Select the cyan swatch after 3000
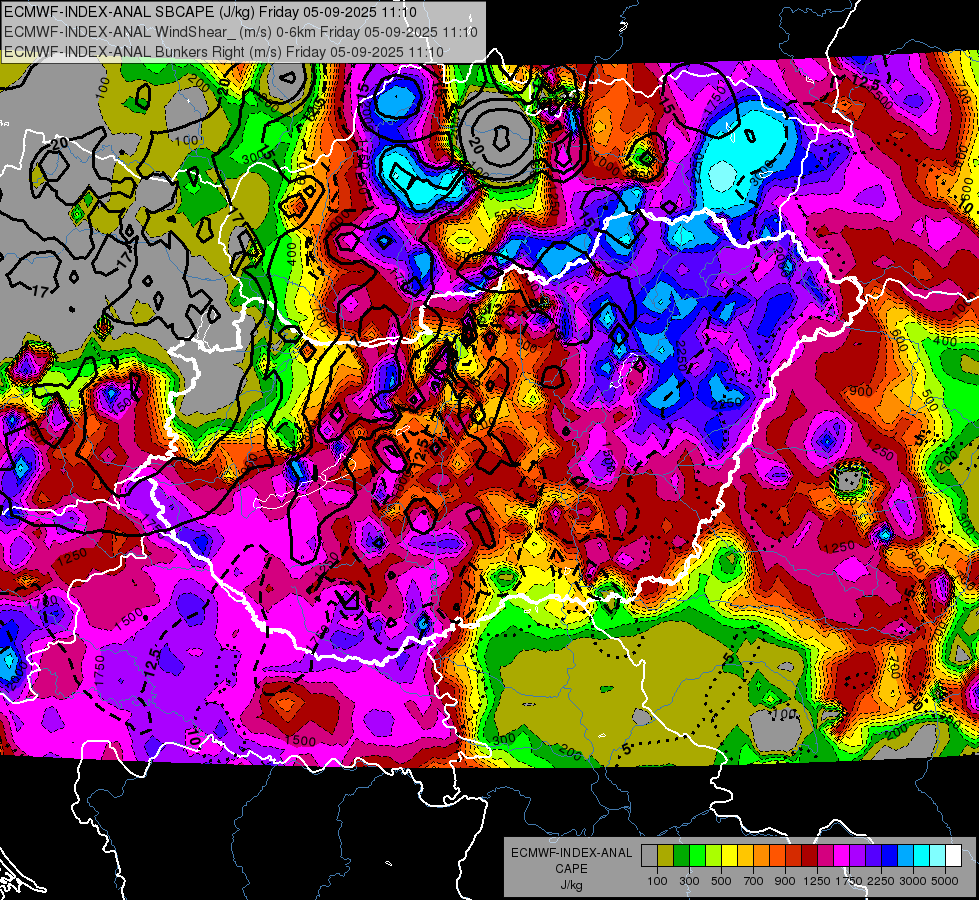 (x=922, y=856)
